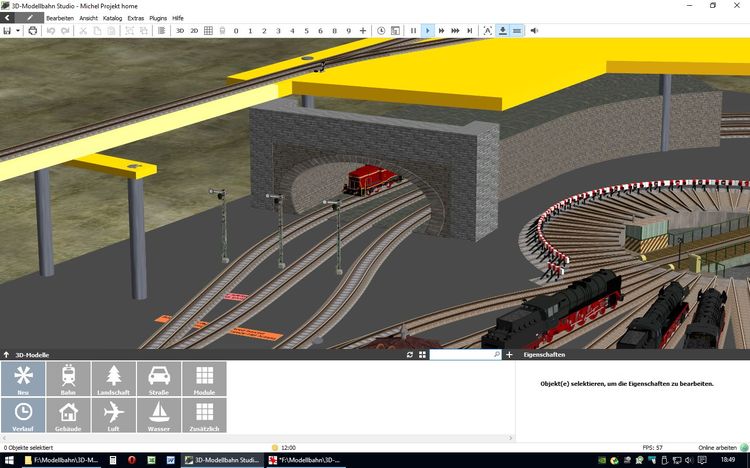Image resolution: width=750 pixels, height=468 pixels.
Task: Click the simulation clock icon
Action: click(x=381, y=31)
